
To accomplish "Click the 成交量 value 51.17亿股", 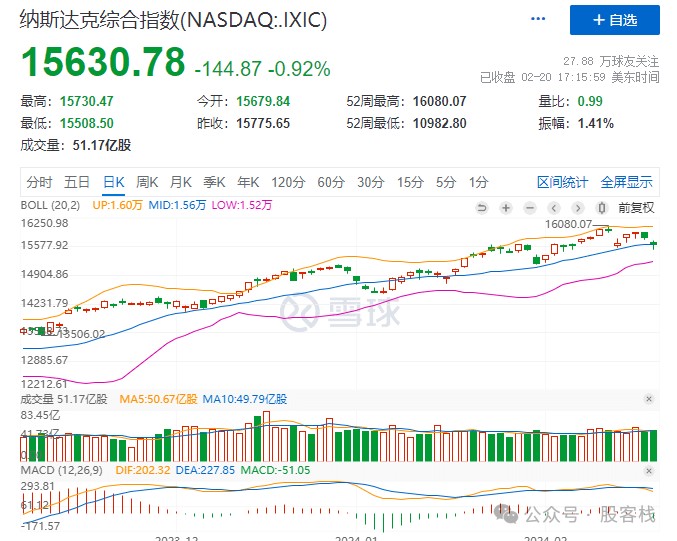I will coord(102,145).
